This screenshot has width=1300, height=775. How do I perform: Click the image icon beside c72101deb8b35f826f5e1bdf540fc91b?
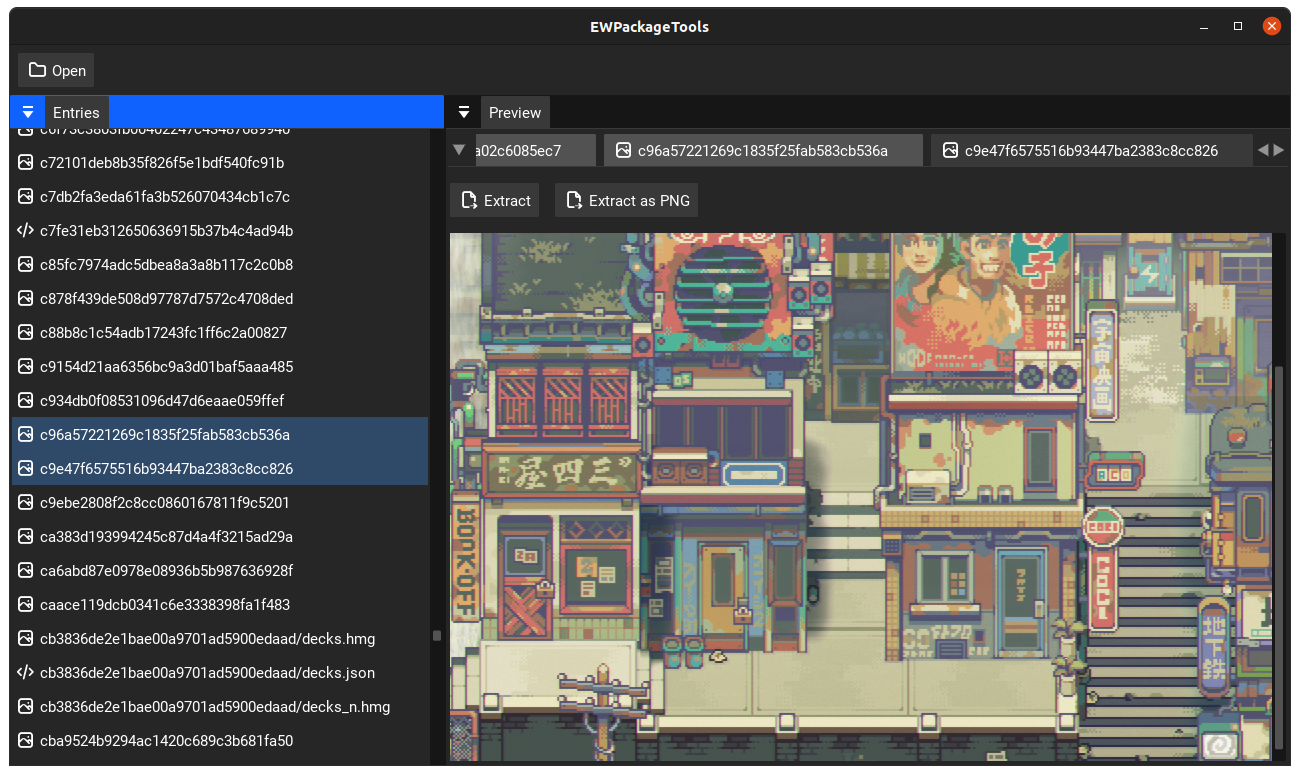click(26, 162)
